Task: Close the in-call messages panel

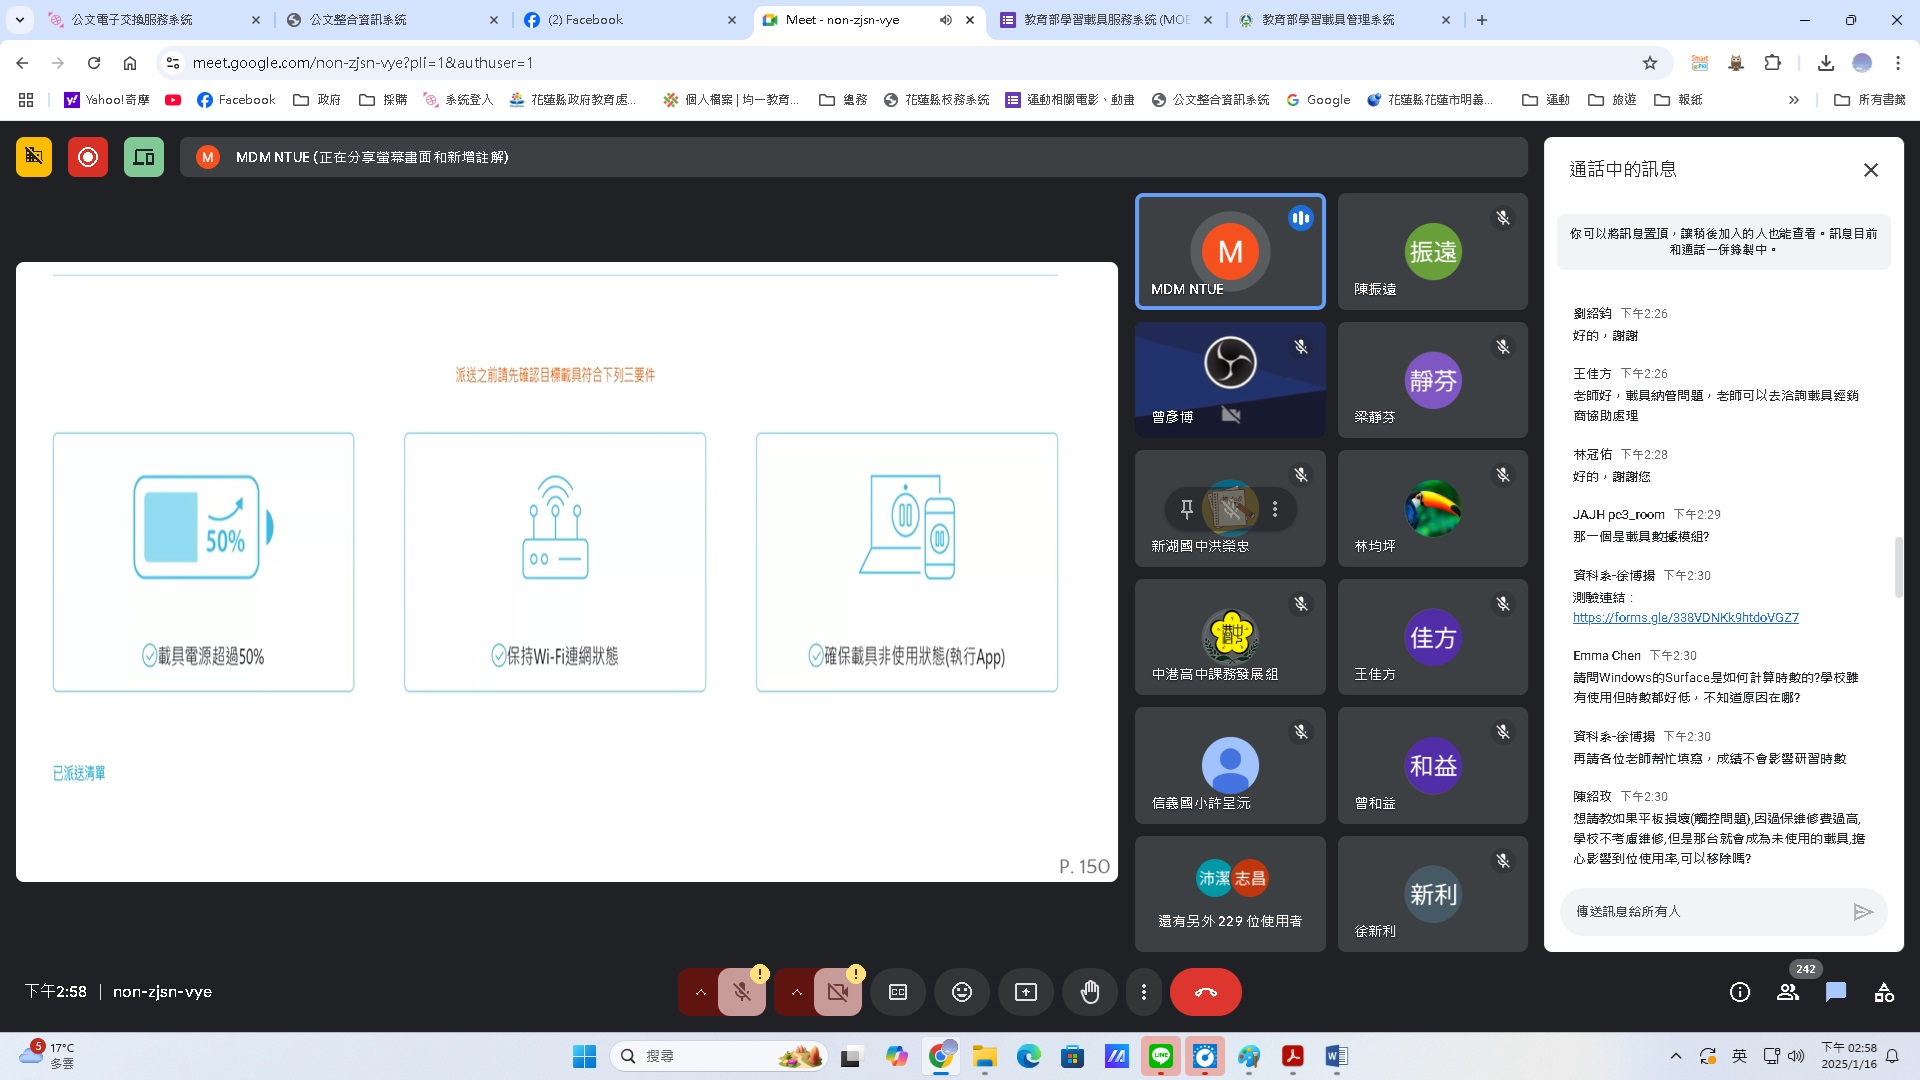Action: pyautogui.click(x=1871, y=170)
